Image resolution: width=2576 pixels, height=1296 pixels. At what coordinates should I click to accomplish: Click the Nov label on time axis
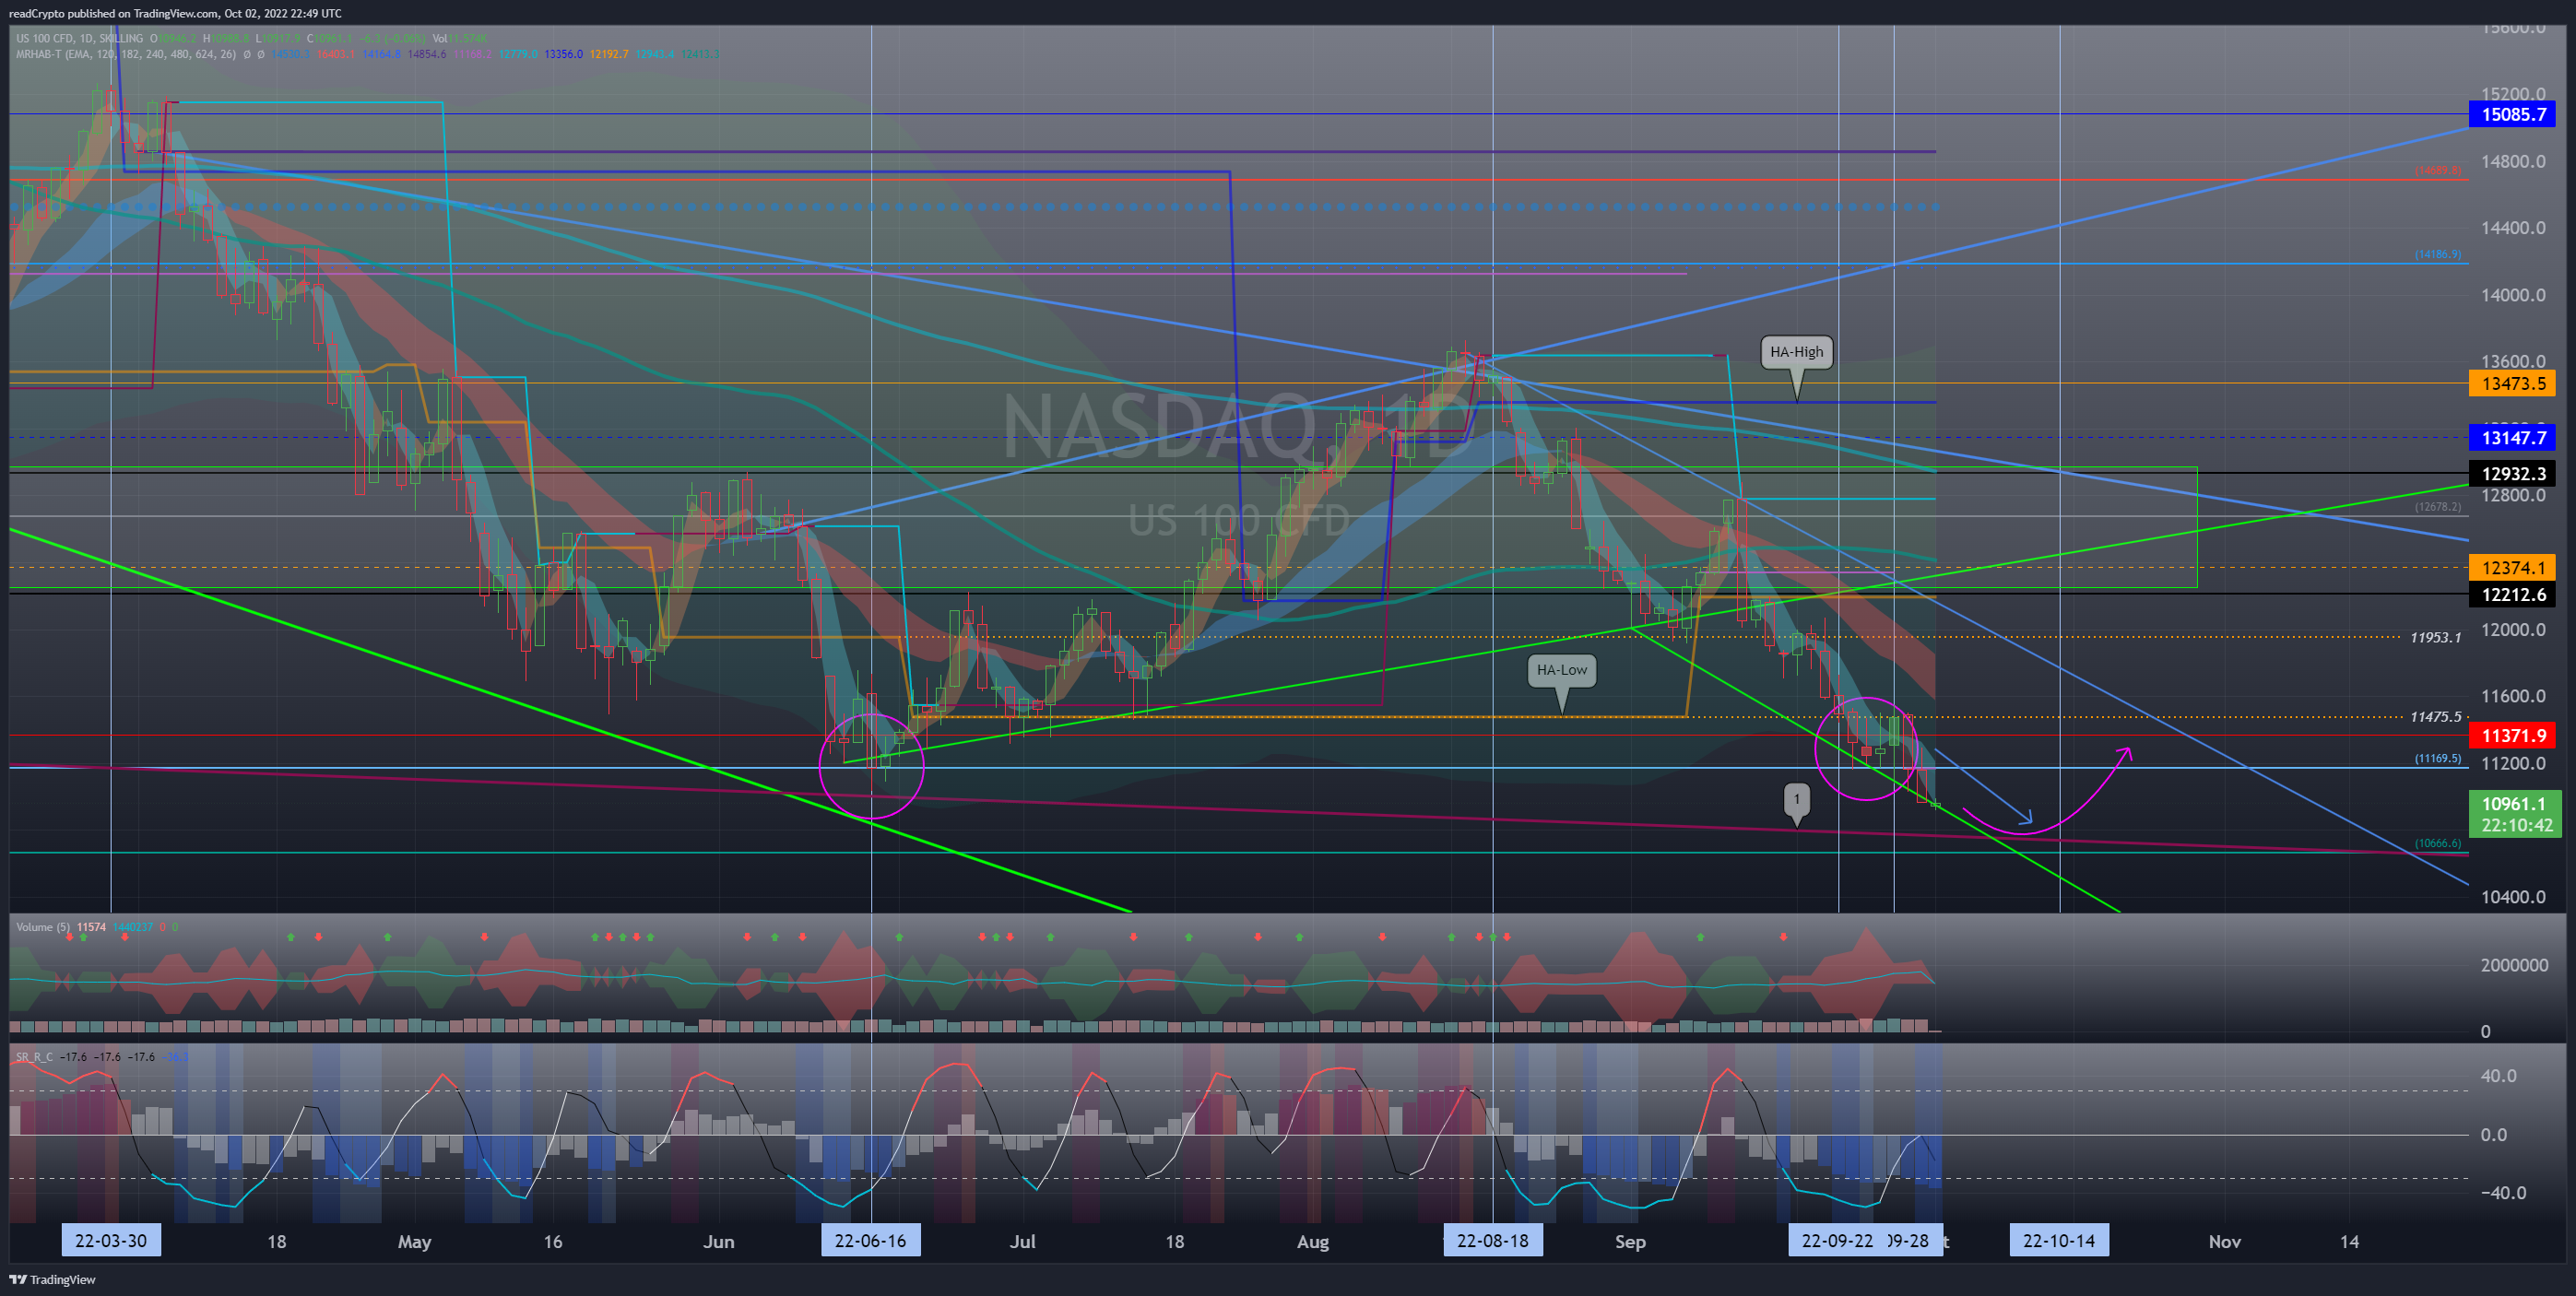tap(2224, 1241)
